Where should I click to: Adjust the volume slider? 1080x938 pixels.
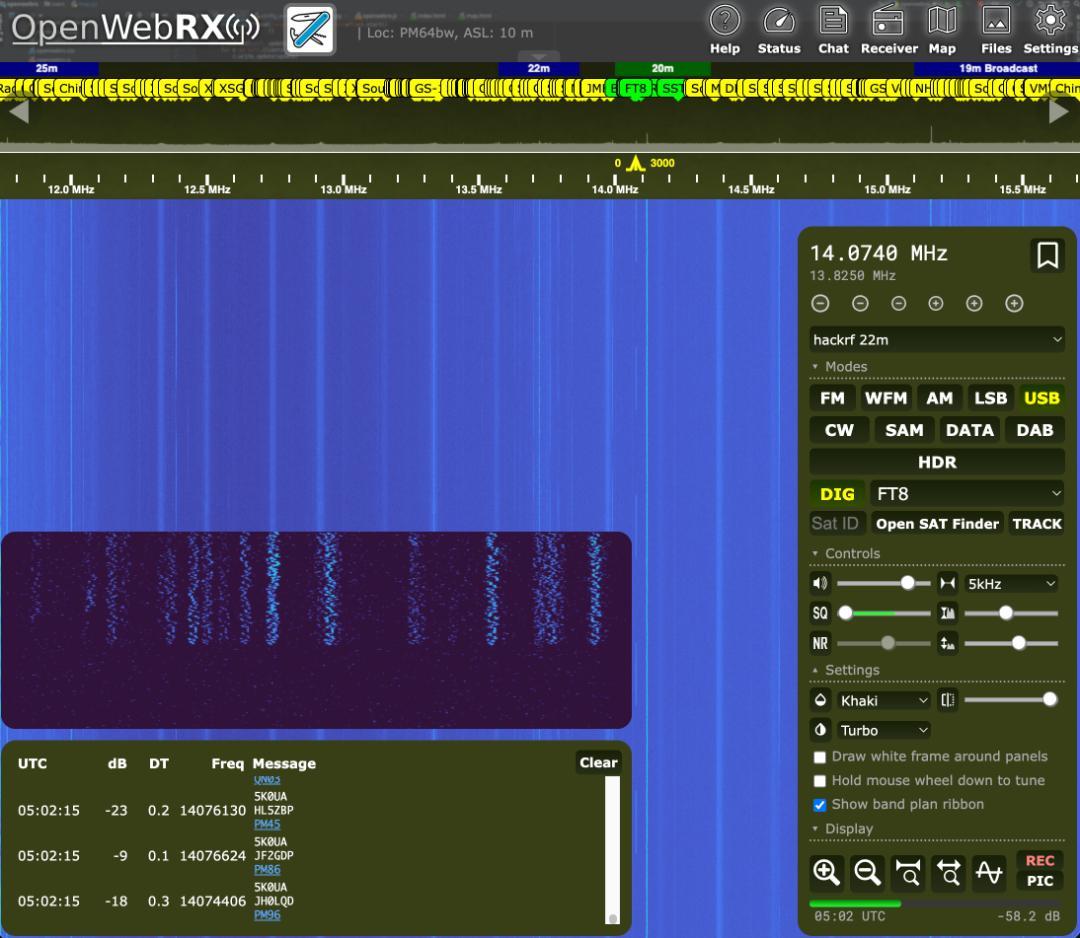(x=907, y=583)
